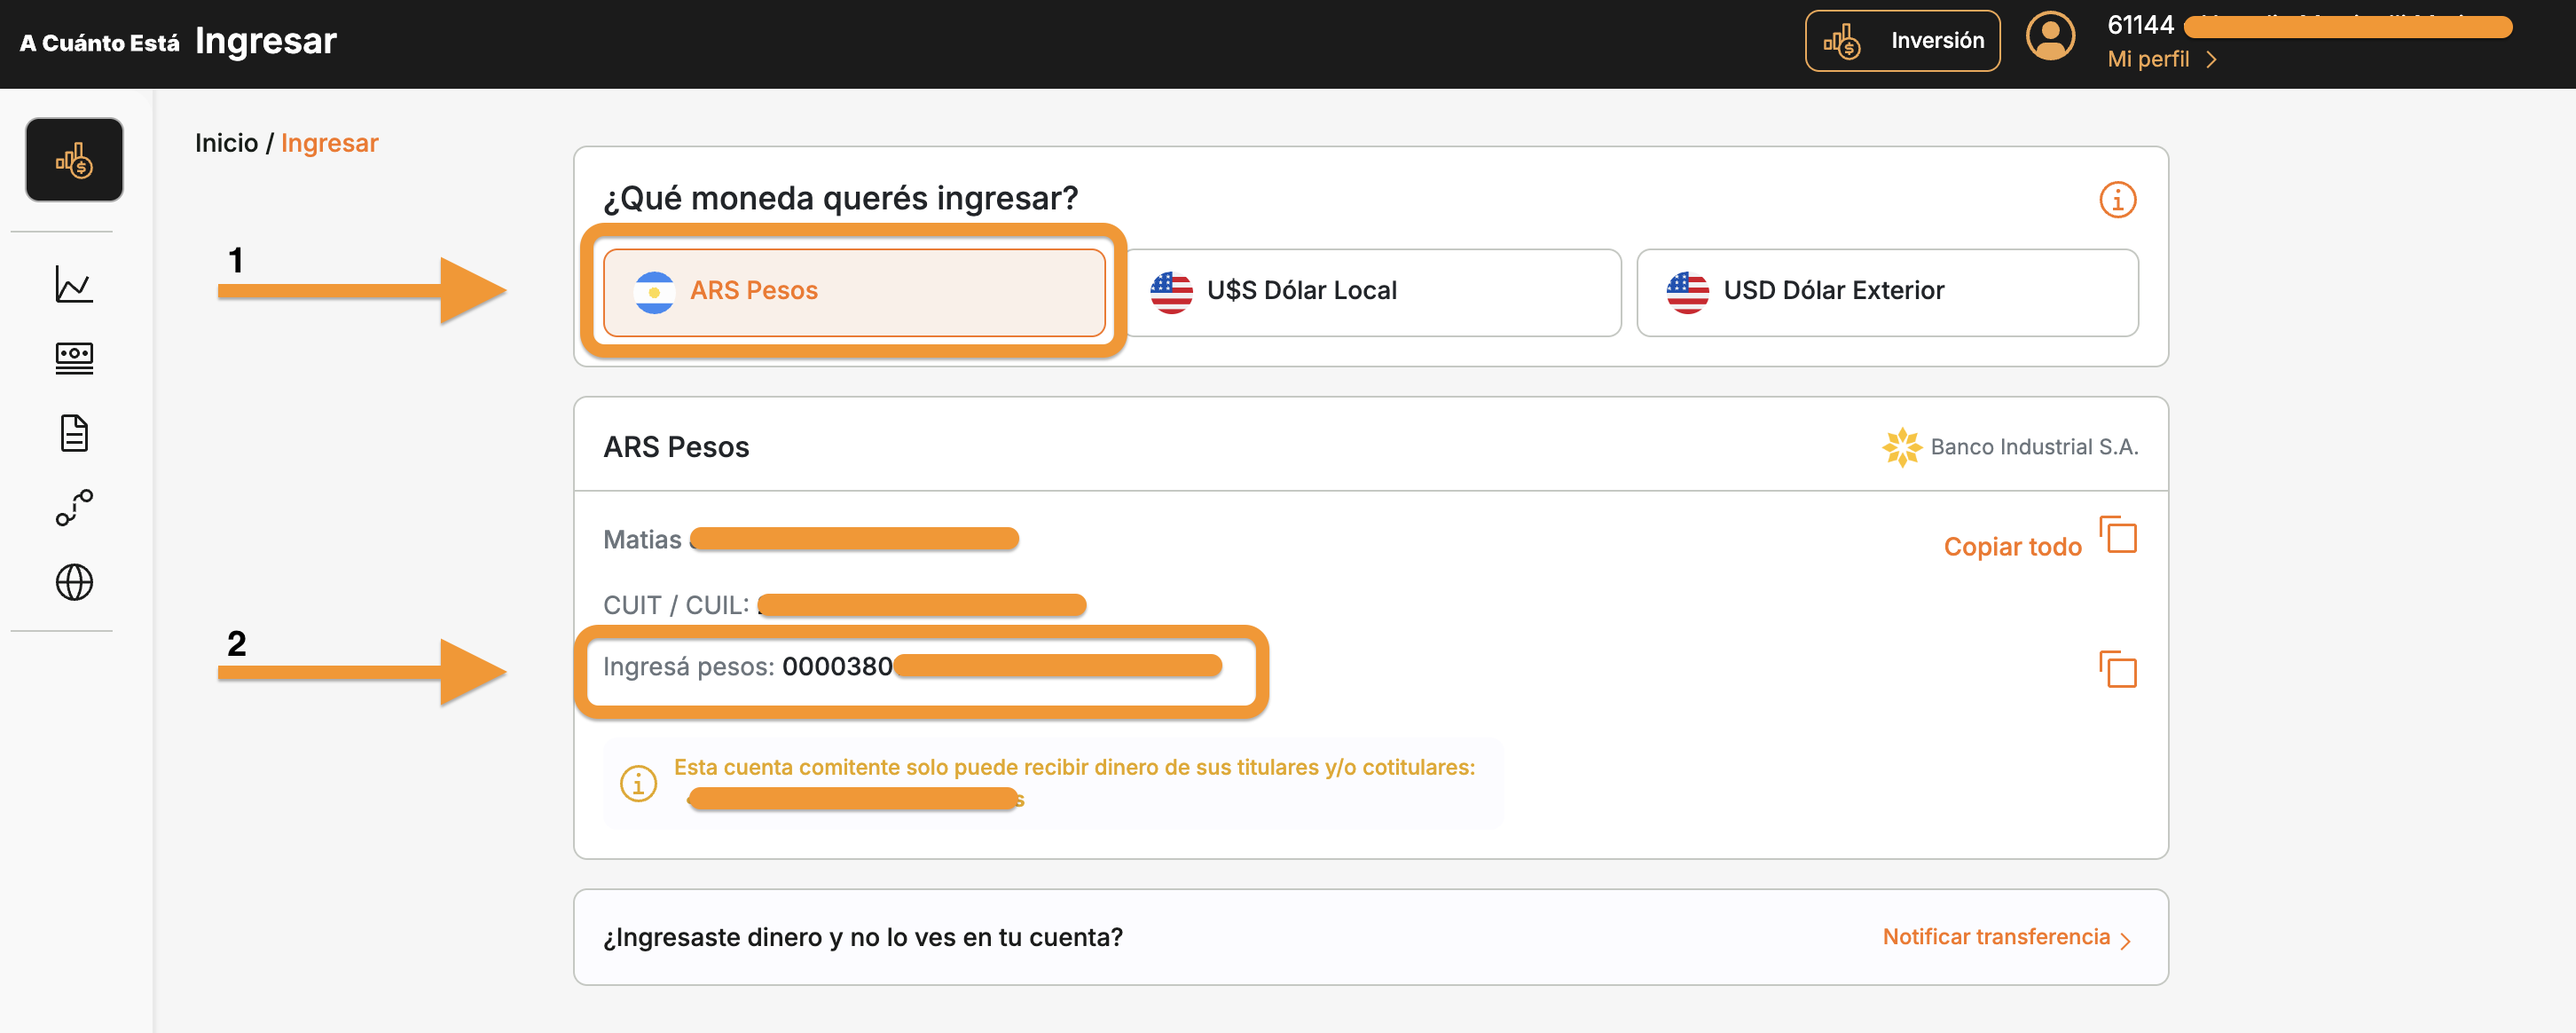Click the Inicio breadcrumb item

tap(228, 142)
